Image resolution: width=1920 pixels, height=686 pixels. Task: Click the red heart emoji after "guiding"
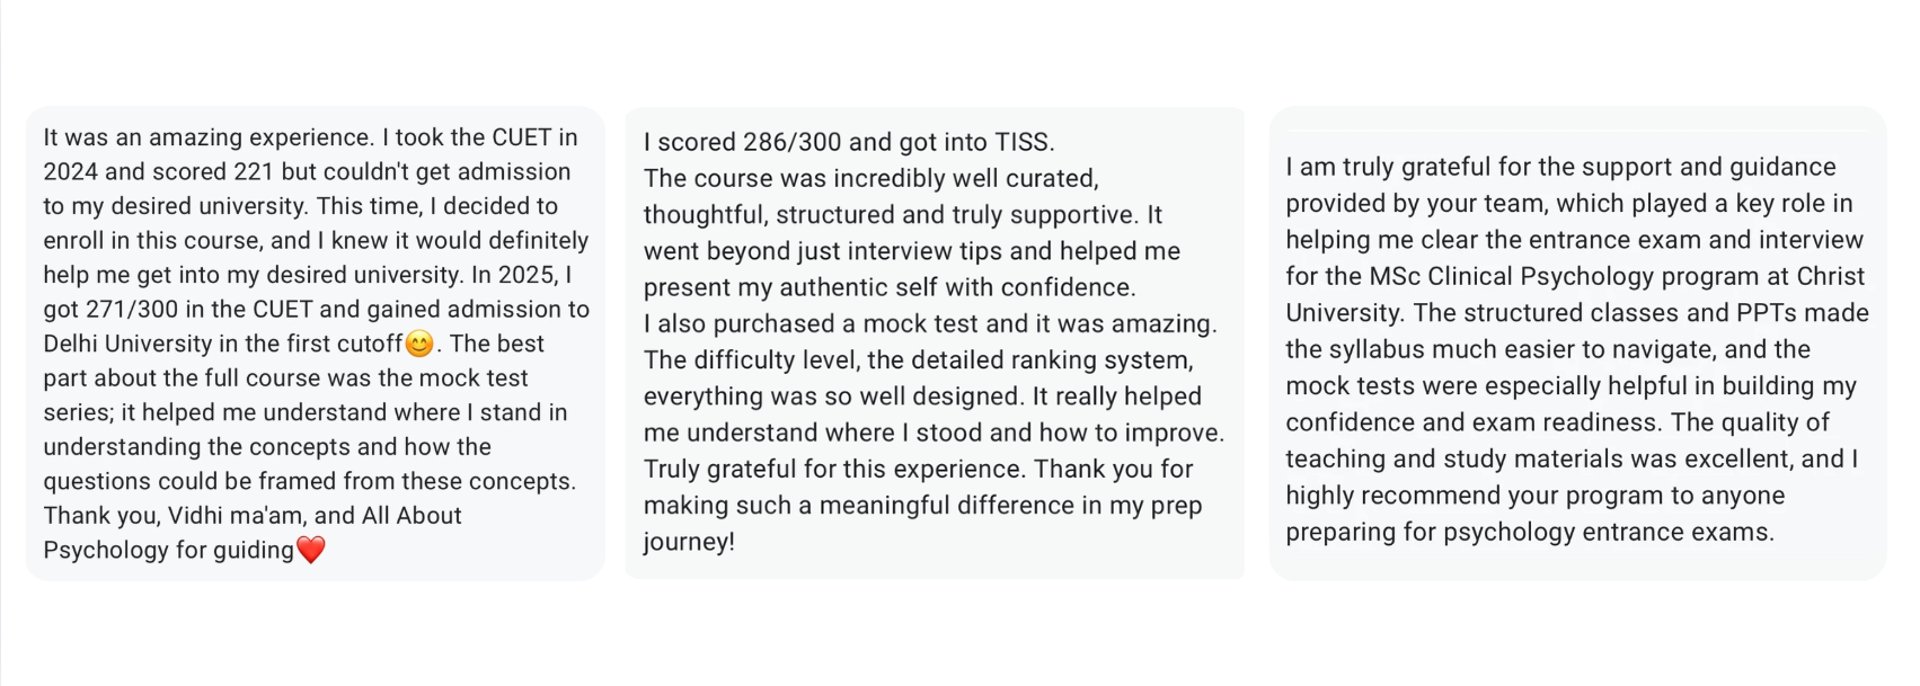[311, 550]
